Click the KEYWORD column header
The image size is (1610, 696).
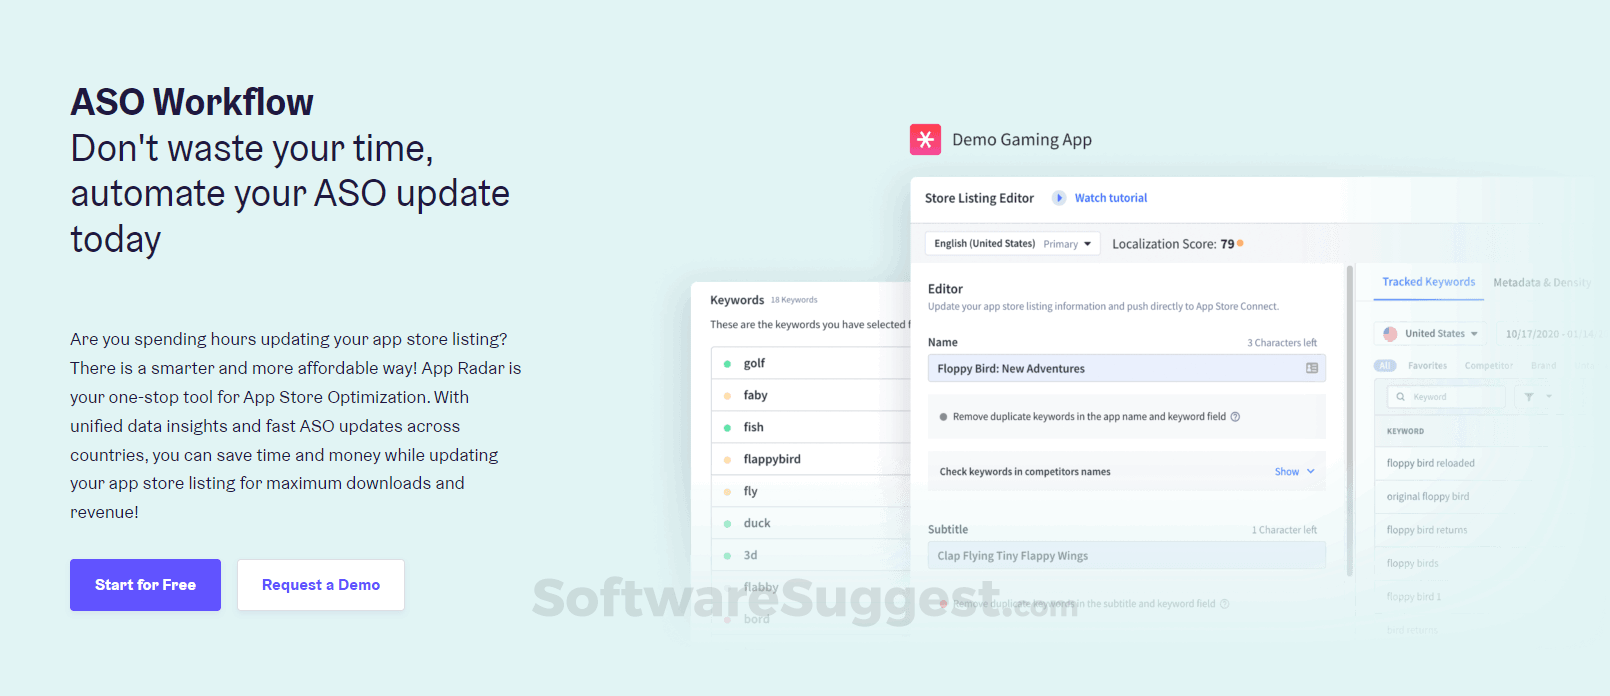1405,431
